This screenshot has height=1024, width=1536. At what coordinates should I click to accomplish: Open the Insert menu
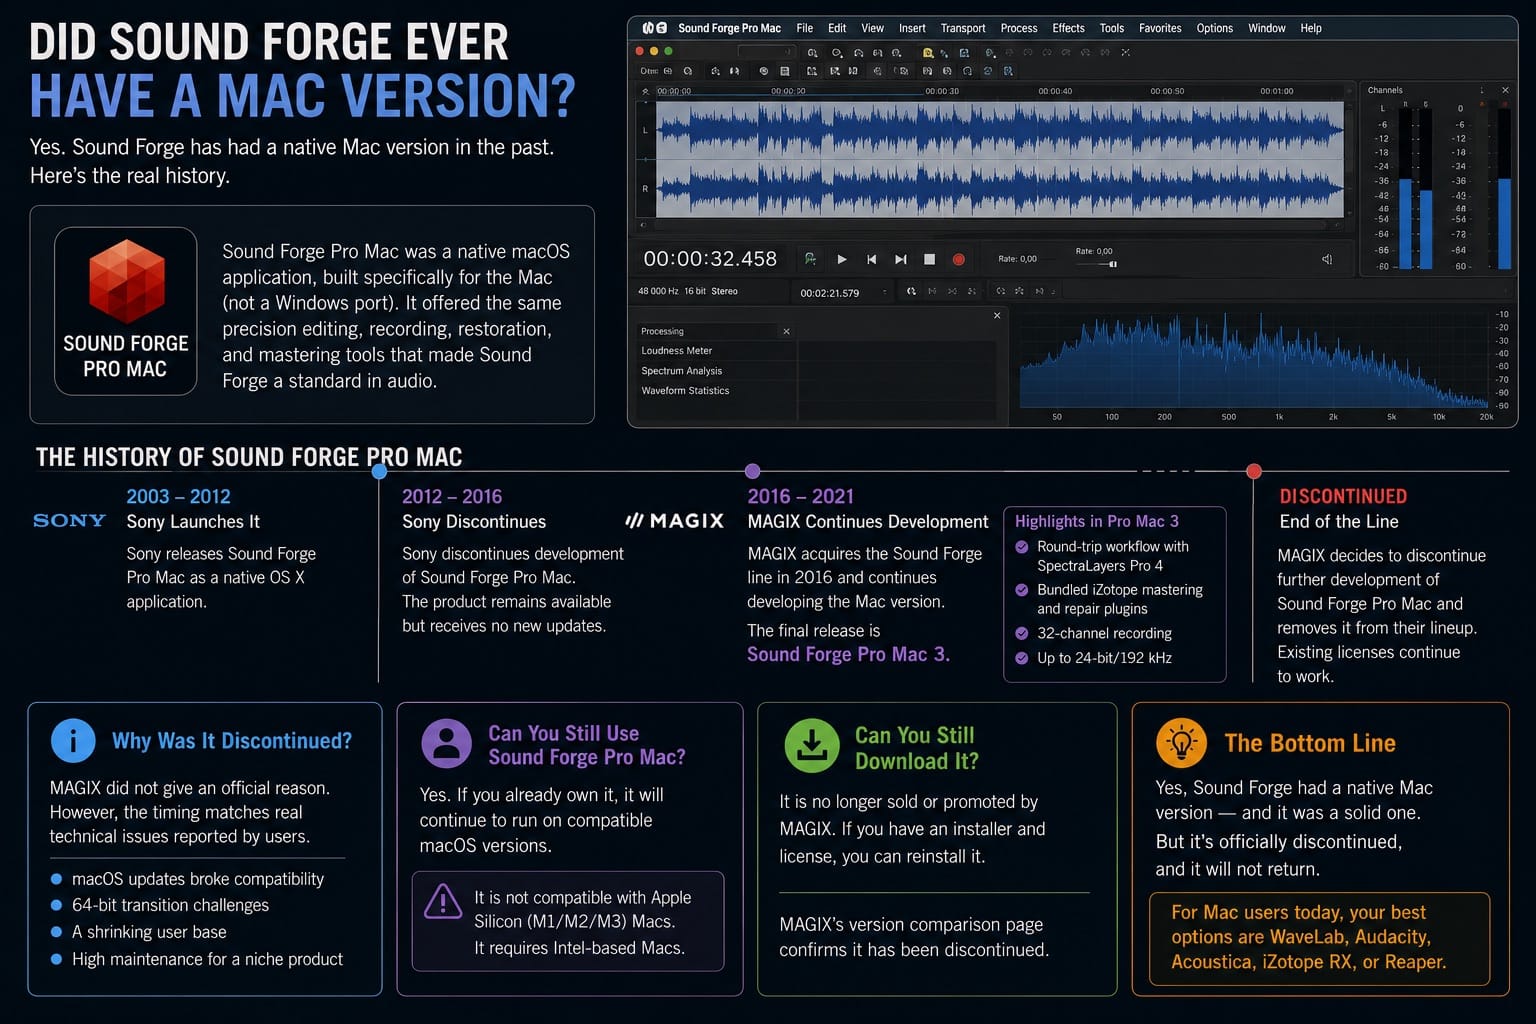point(912,28)
